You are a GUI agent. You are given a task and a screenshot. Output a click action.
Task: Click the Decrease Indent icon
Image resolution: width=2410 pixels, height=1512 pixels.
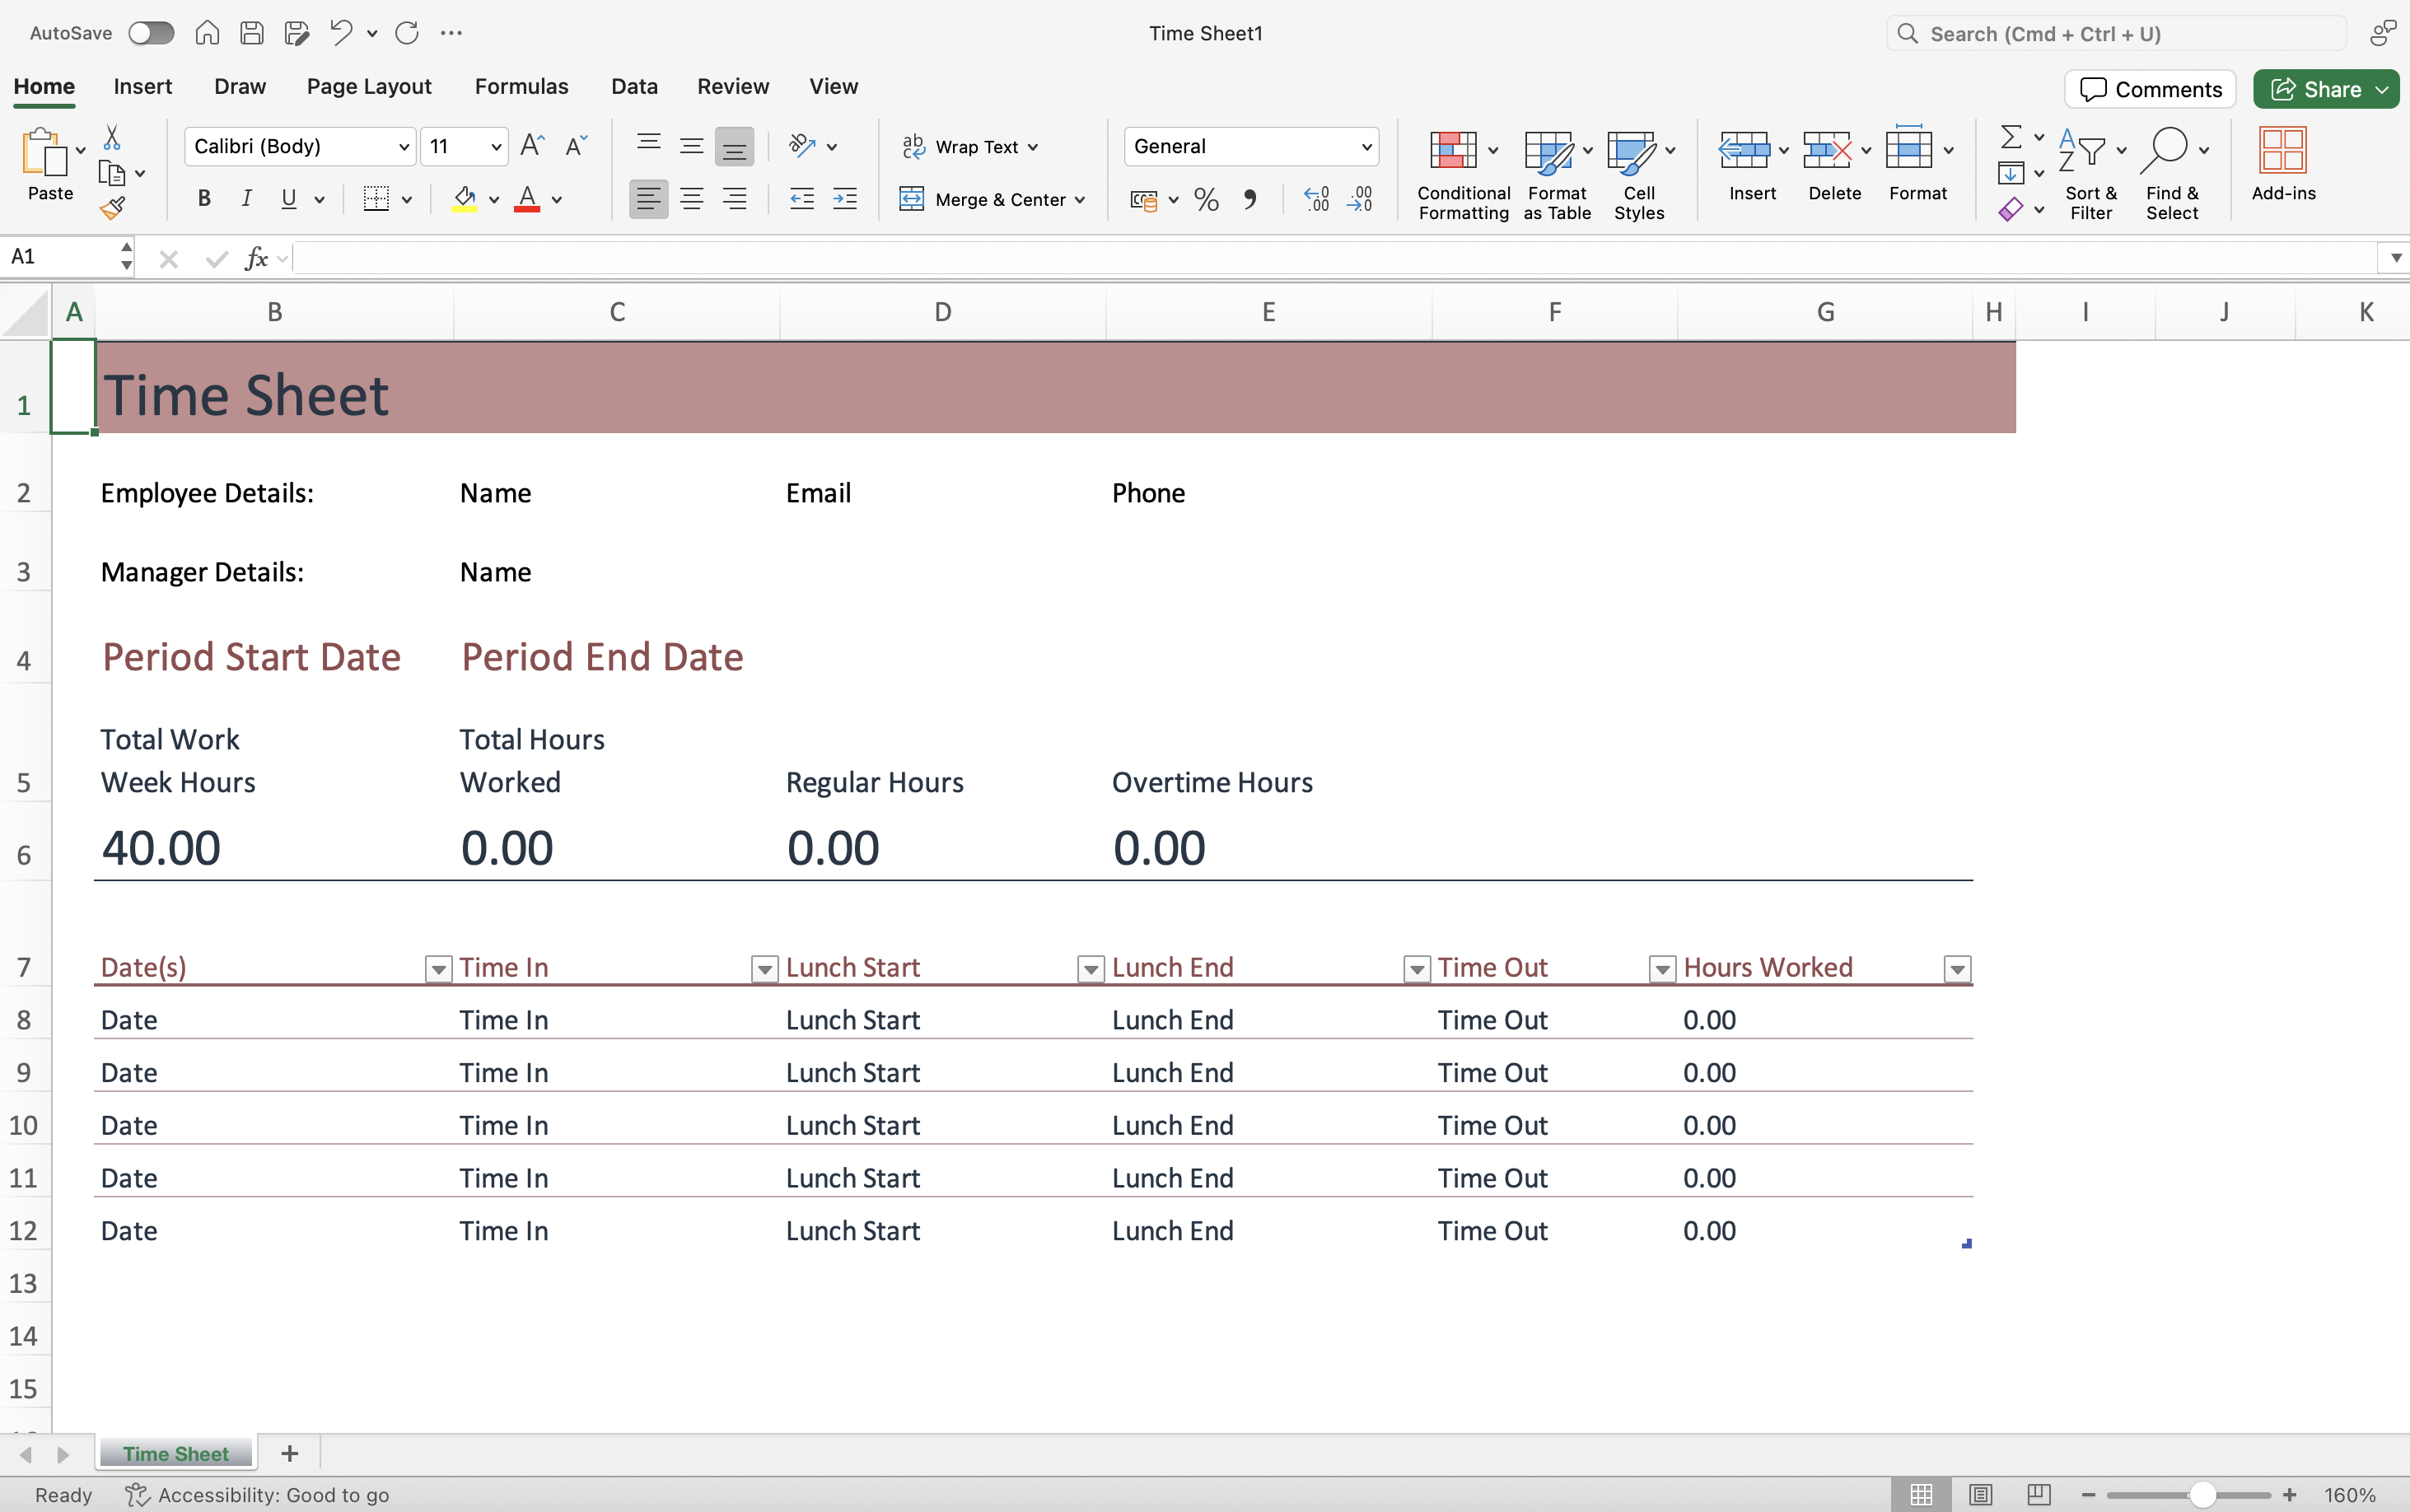pyautogui.click(x=802, y=199)
